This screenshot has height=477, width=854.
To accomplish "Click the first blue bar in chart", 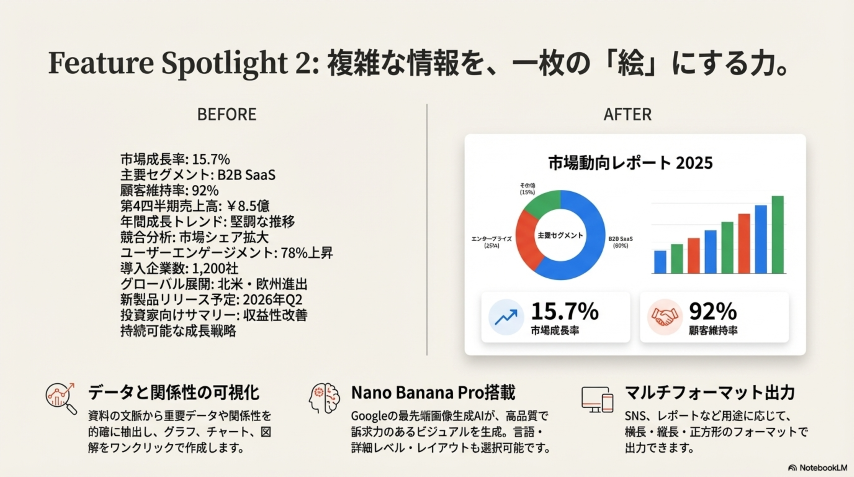I will point(660,261).
